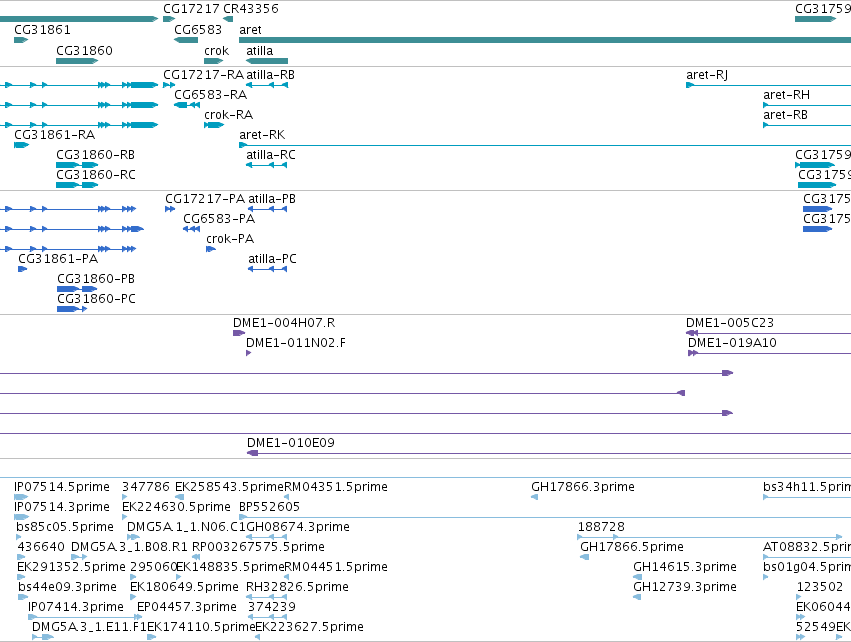Select the CG6583 gene label
Image resolution: width=851 pixels, height=642 pixels.
[198, 30]
